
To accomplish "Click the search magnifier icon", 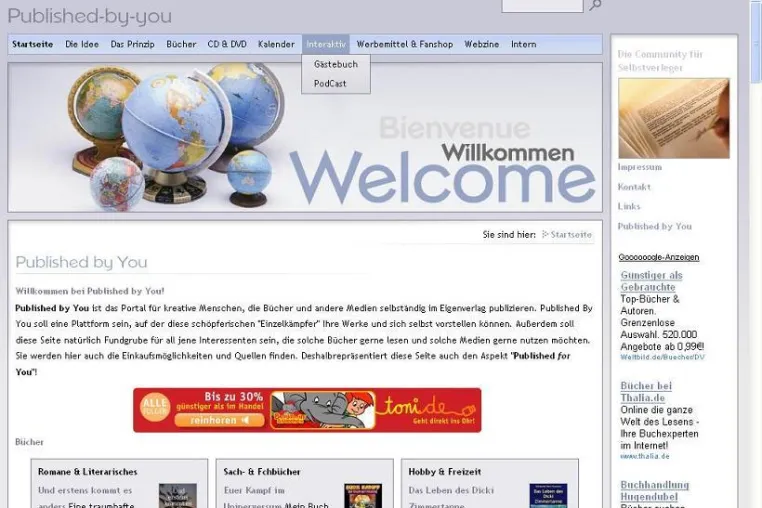I will coord(595,5).
